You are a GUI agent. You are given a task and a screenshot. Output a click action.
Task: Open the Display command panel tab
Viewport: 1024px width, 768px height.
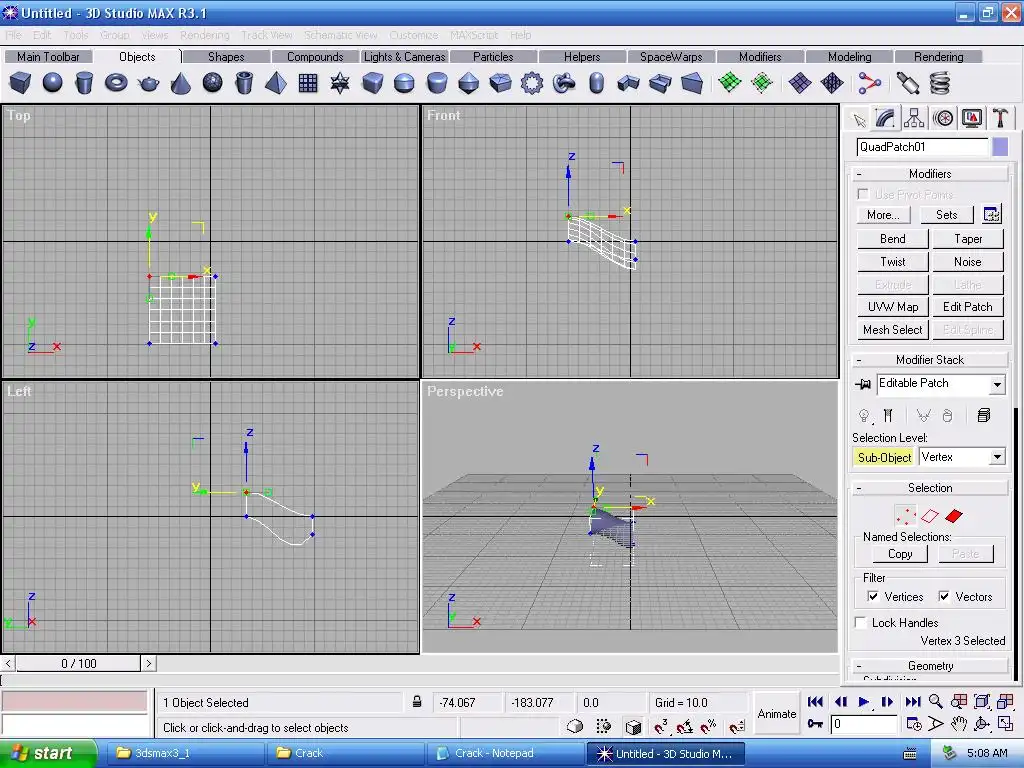[972, 119]
